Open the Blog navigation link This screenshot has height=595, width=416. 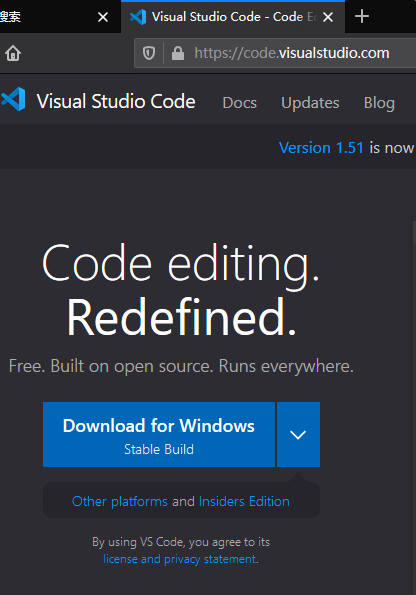tap(379, 103)
